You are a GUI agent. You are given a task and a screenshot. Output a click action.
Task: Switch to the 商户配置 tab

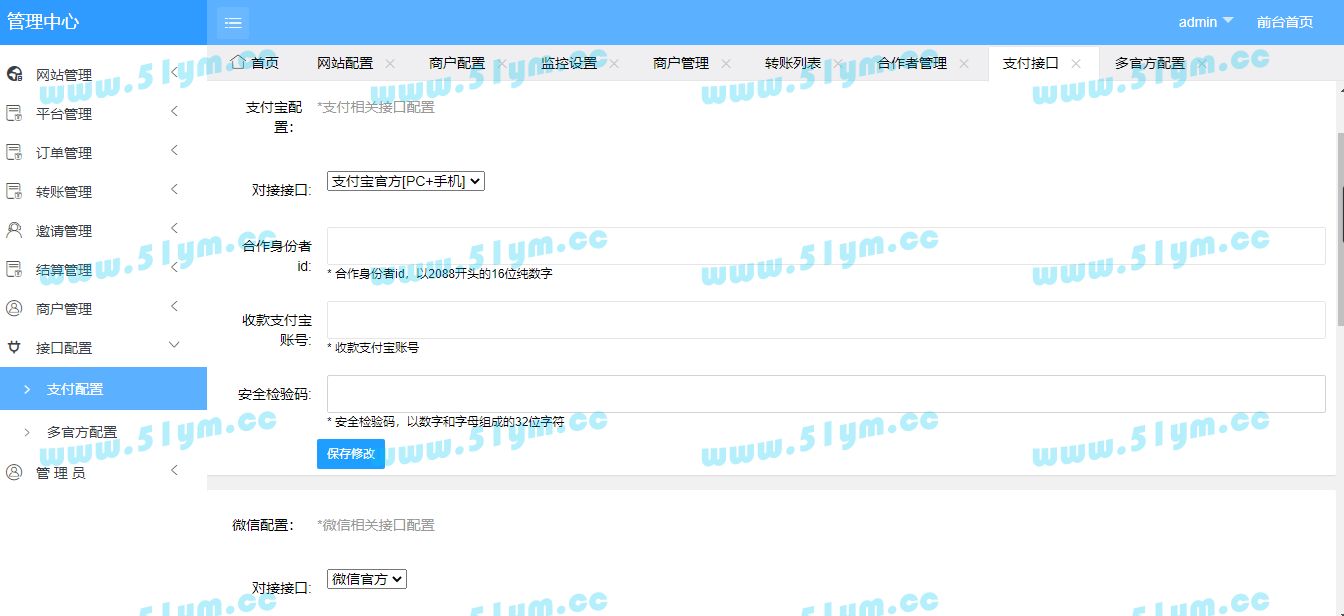click(x=457, y=63)
